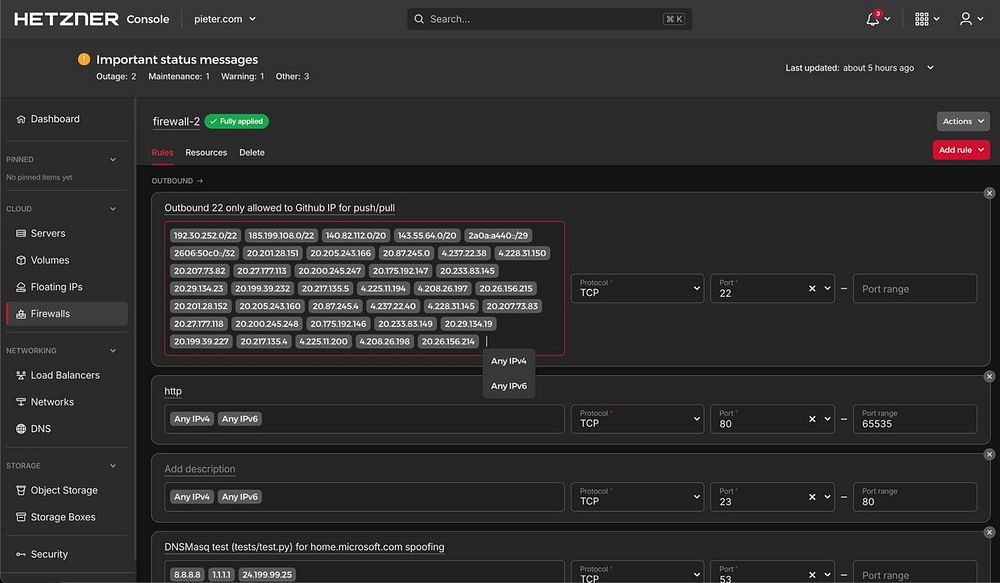Switch to the Resources tab
Screen dimensions: 1000x583
tap(206, 152)
